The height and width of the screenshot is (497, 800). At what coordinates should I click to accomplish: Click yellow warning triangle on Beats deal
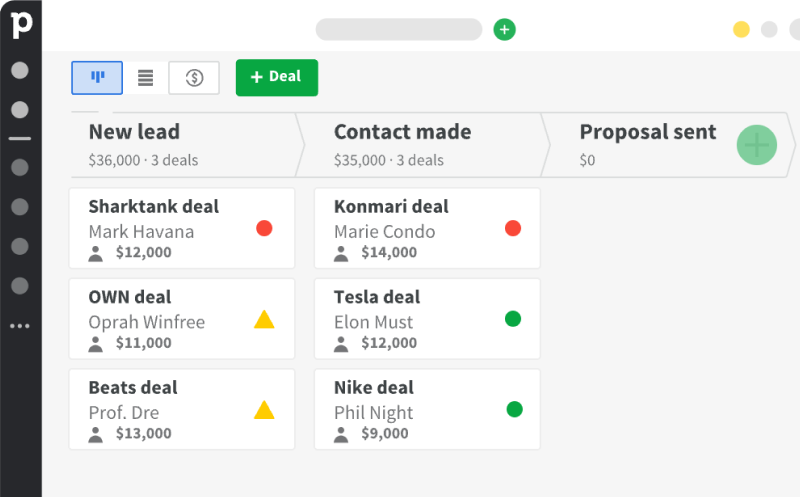pyautogui.click(x=264, y=410)
